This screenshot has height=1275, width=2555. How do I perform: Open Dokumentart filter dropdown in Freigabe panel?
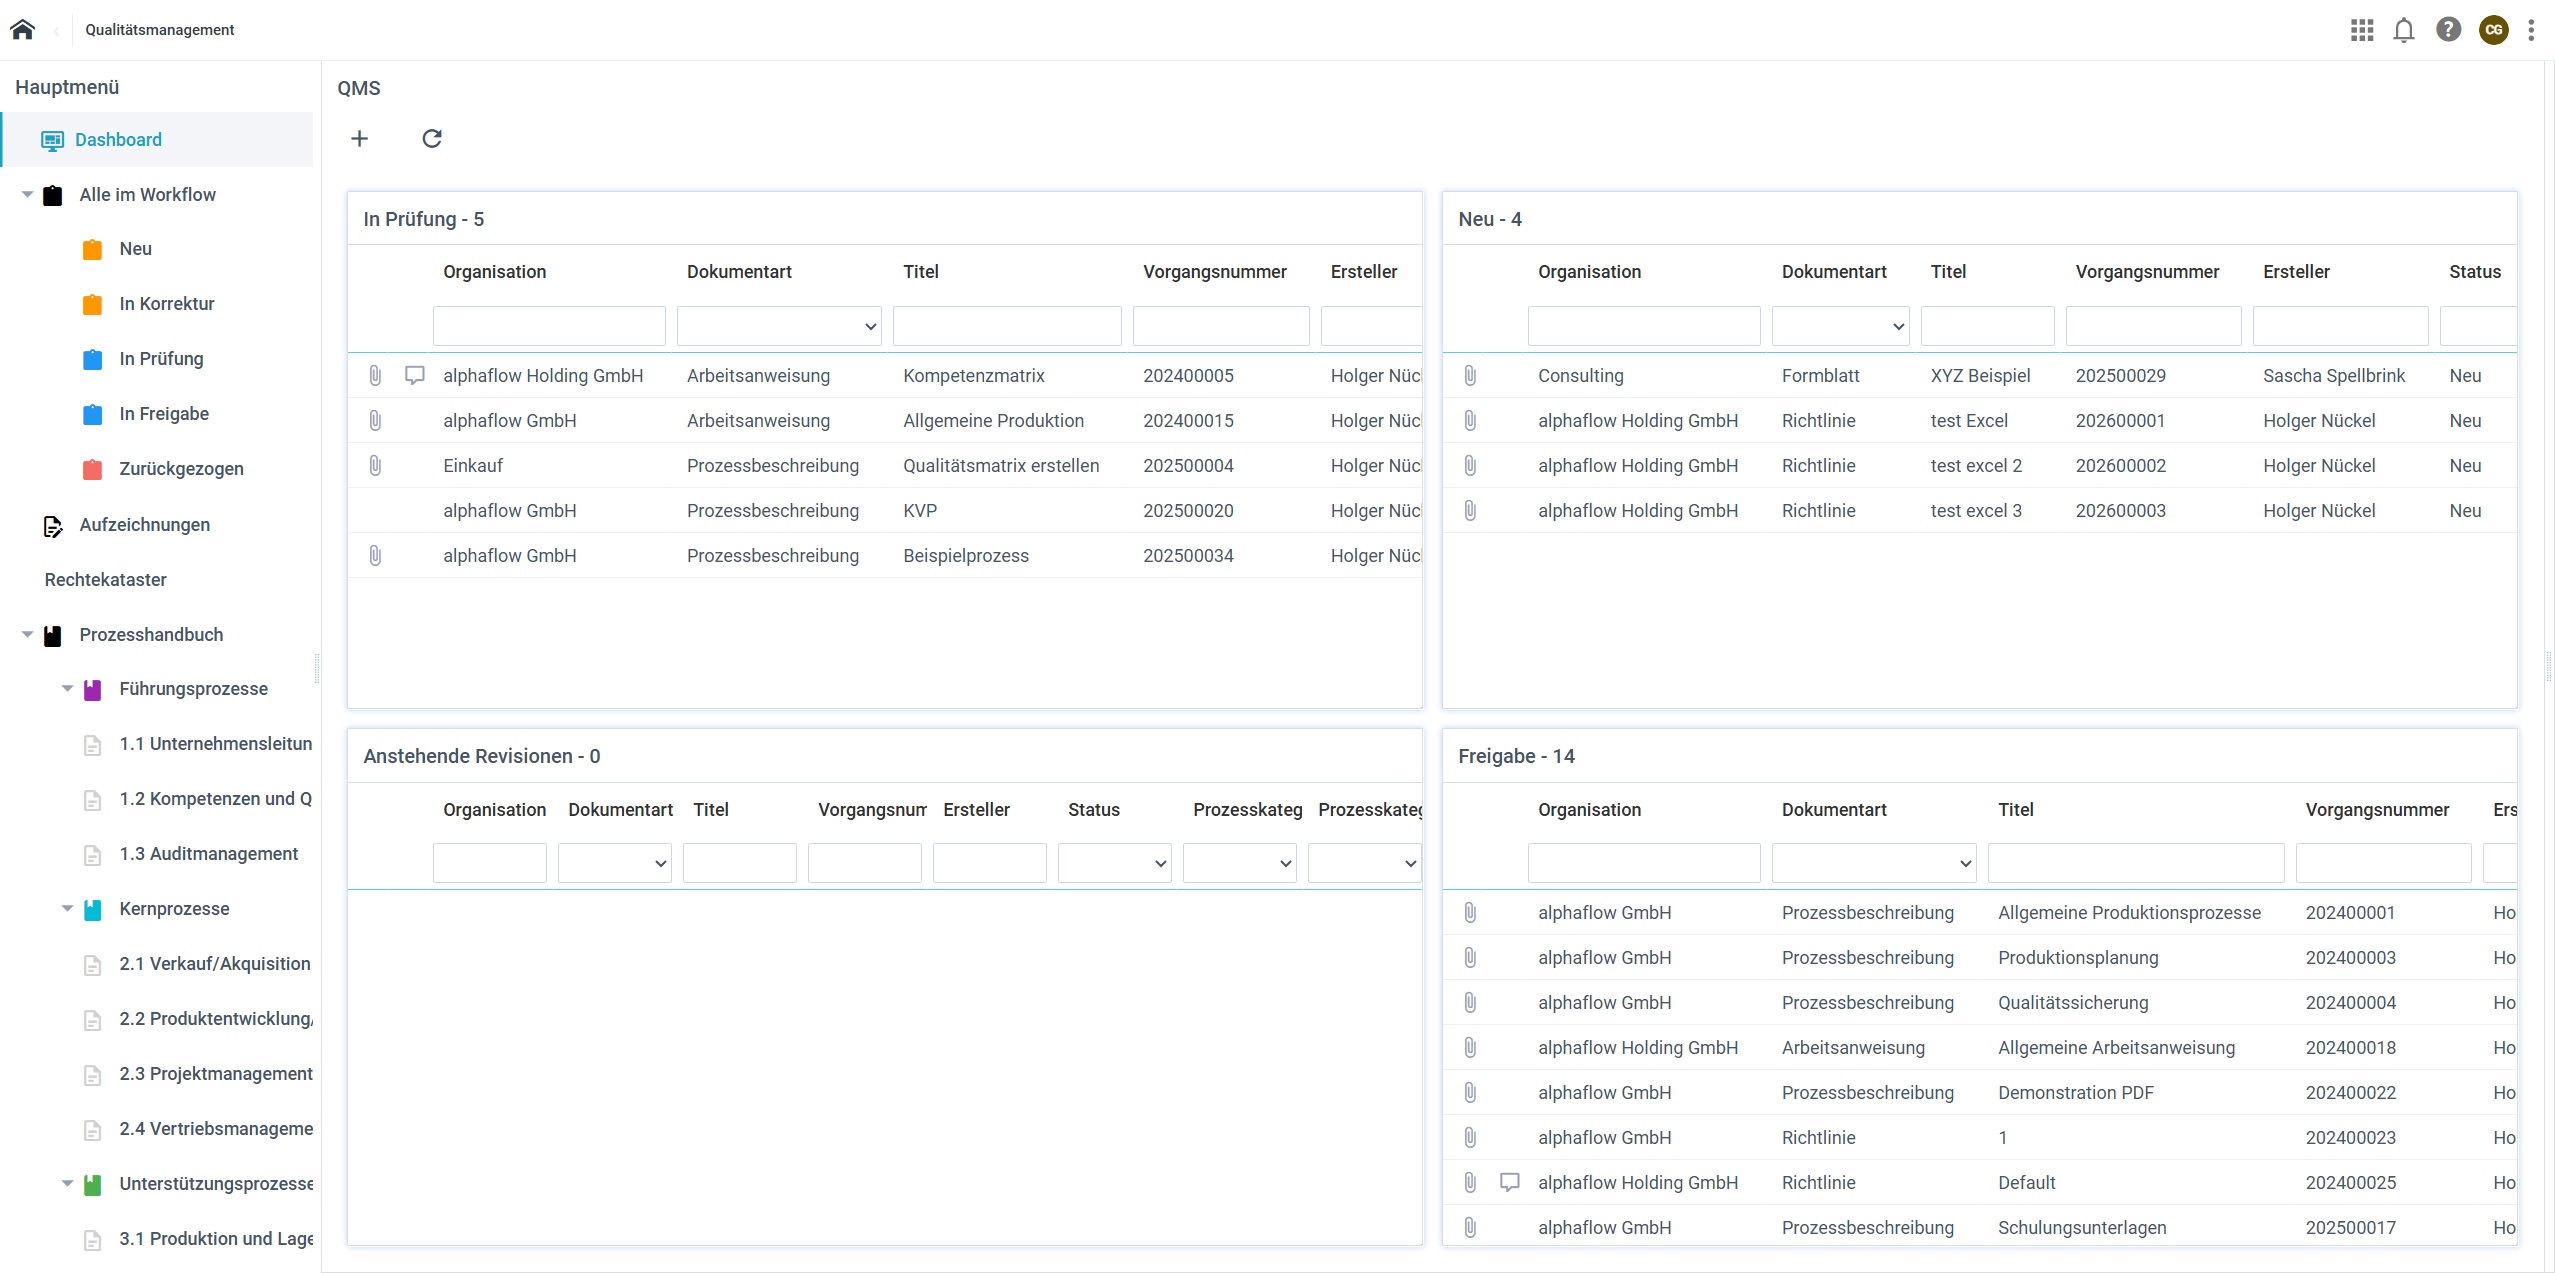pyautogui.click(x=1873, y=863)
